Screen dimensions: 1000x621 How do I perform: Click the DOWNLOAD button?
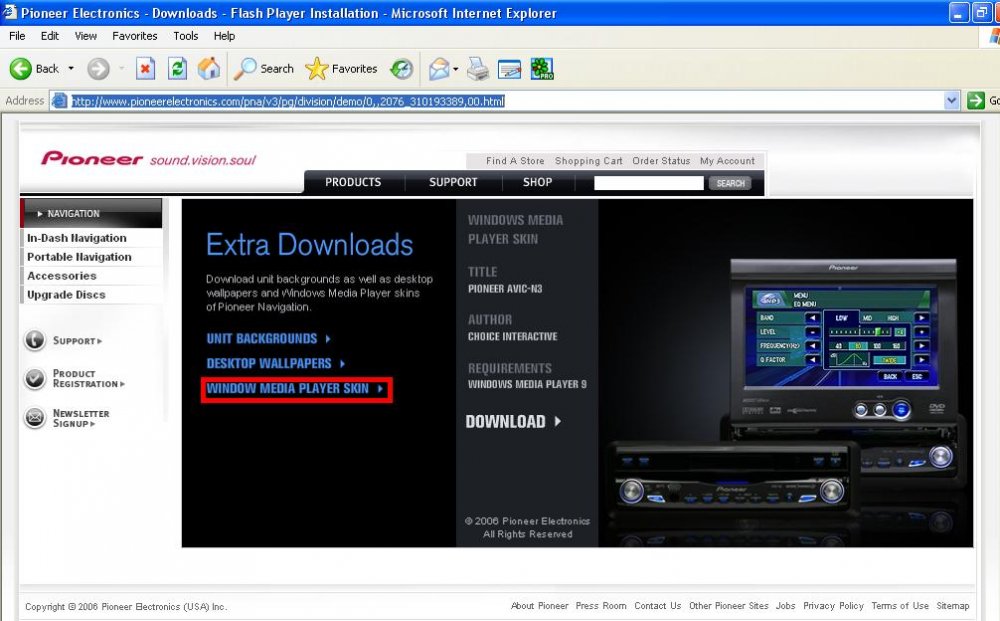(513, 421)
